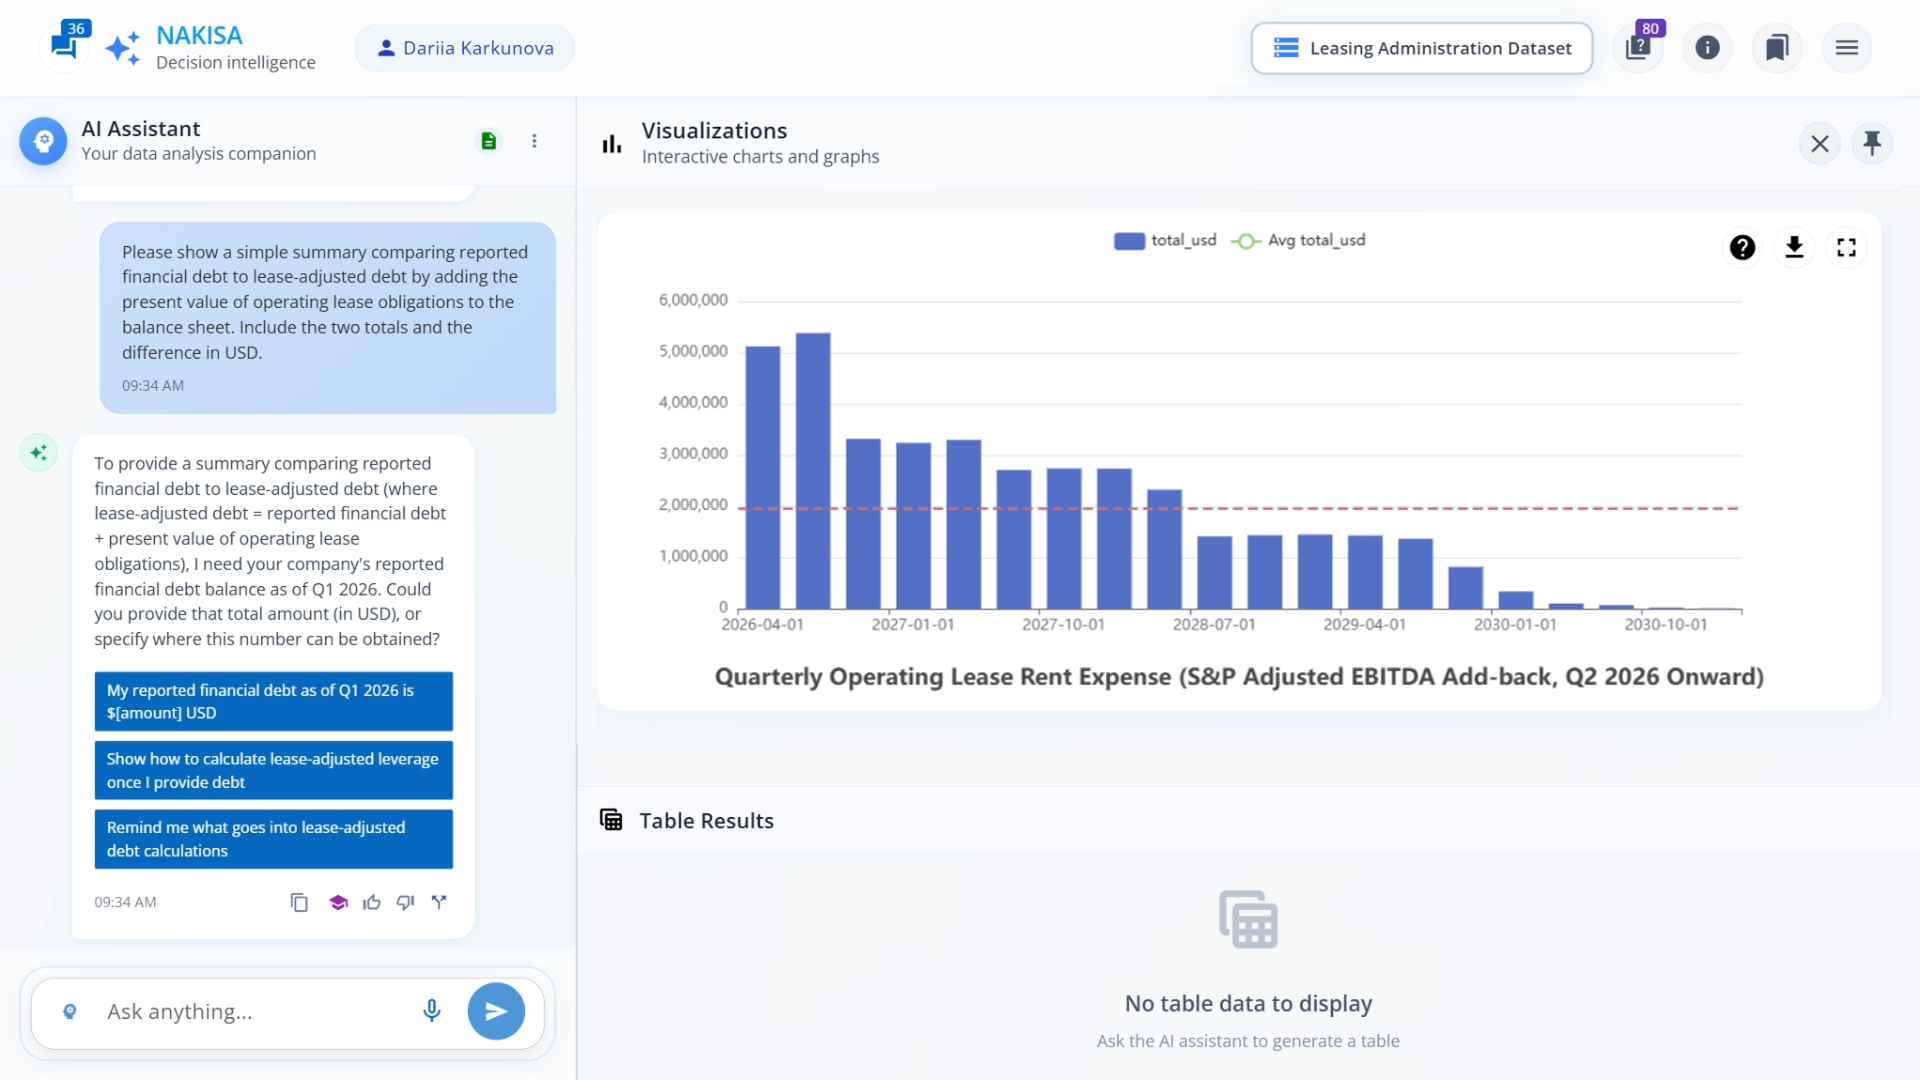The height and width of the screenshot is (1080, 1920).
Task: Open chat conversations icon with 36 badge
Action: 64,46
